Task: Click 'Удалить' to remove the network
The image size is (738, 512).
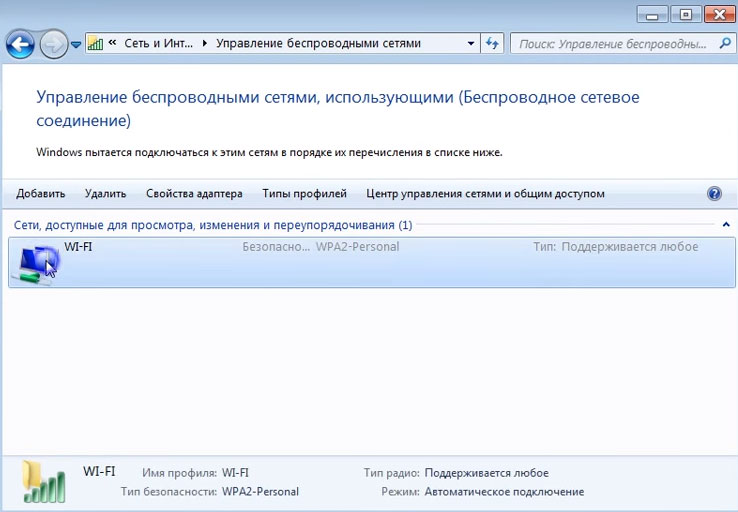Action: coord(105,193)
